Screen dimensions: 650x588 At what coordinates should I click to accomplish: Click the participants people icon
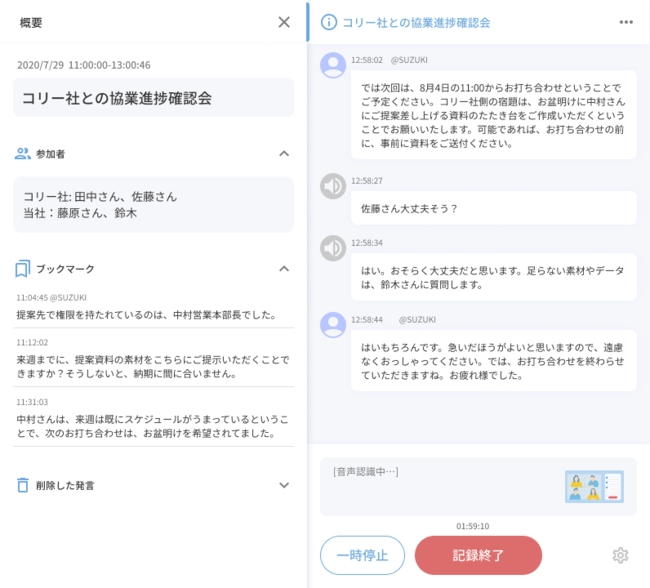tap(23, 154)
